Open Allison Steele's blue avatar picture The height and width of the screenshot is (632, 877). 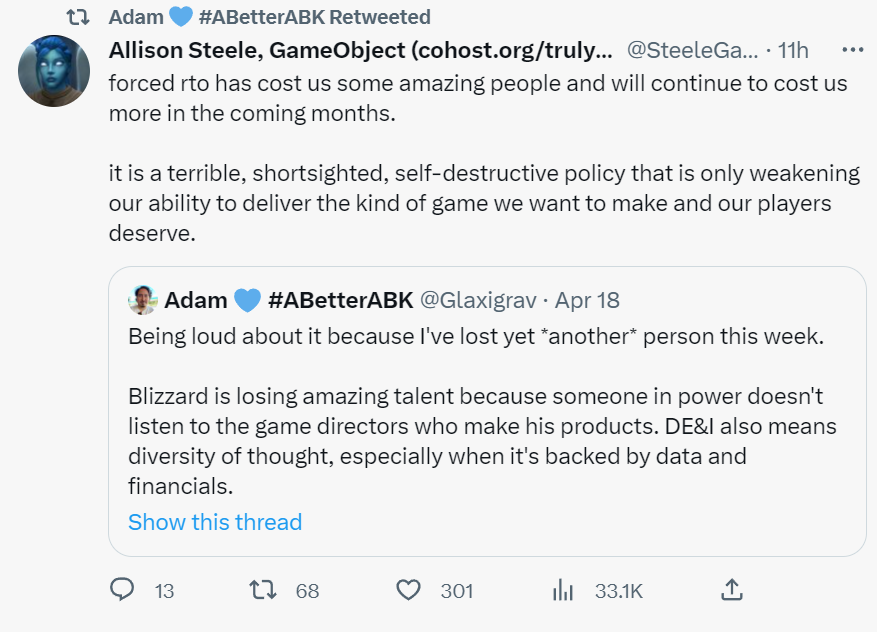pos(54,70)
